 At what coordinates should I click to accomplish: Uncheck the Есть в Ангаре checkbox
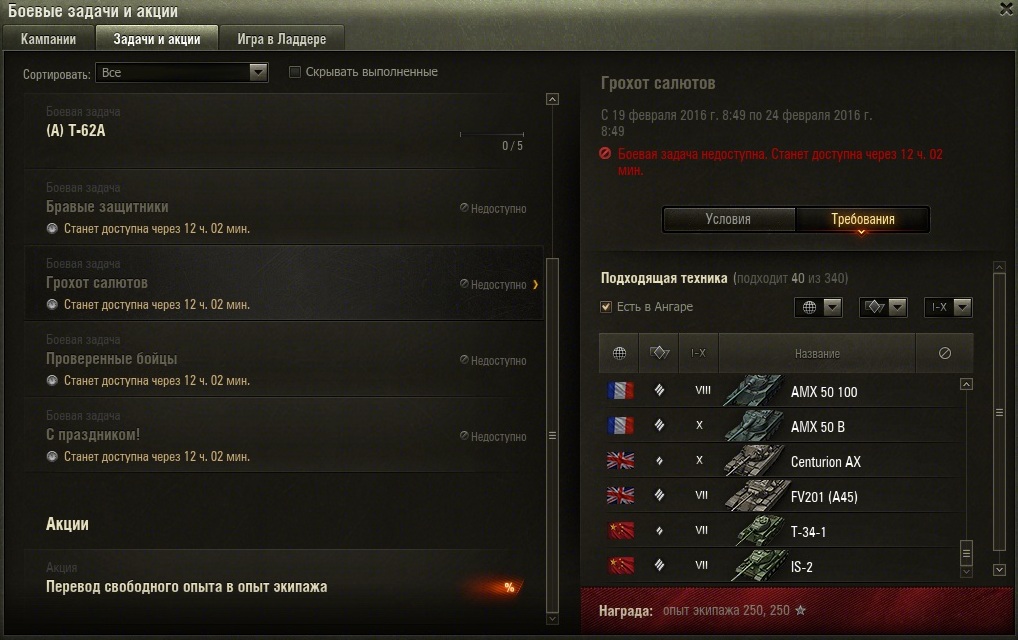606,306
